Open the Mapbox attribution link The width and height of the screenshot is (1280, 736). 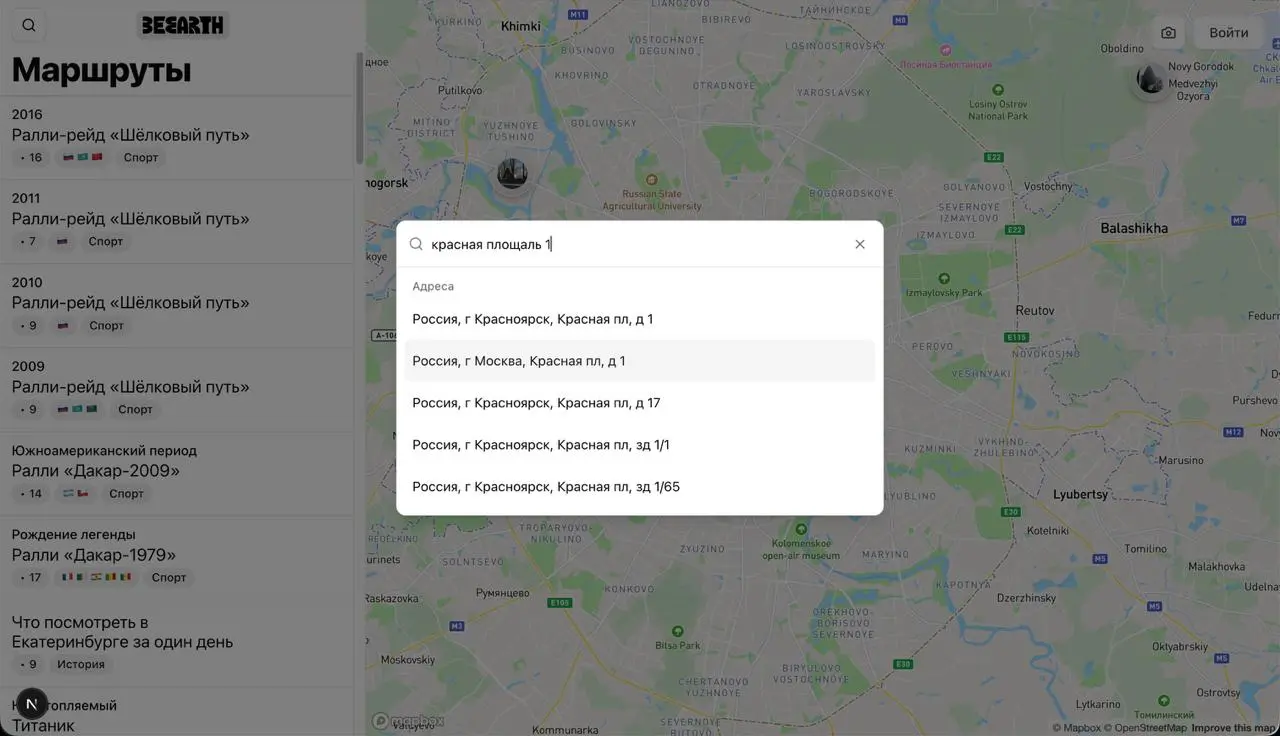click(x=1076, y=728)
